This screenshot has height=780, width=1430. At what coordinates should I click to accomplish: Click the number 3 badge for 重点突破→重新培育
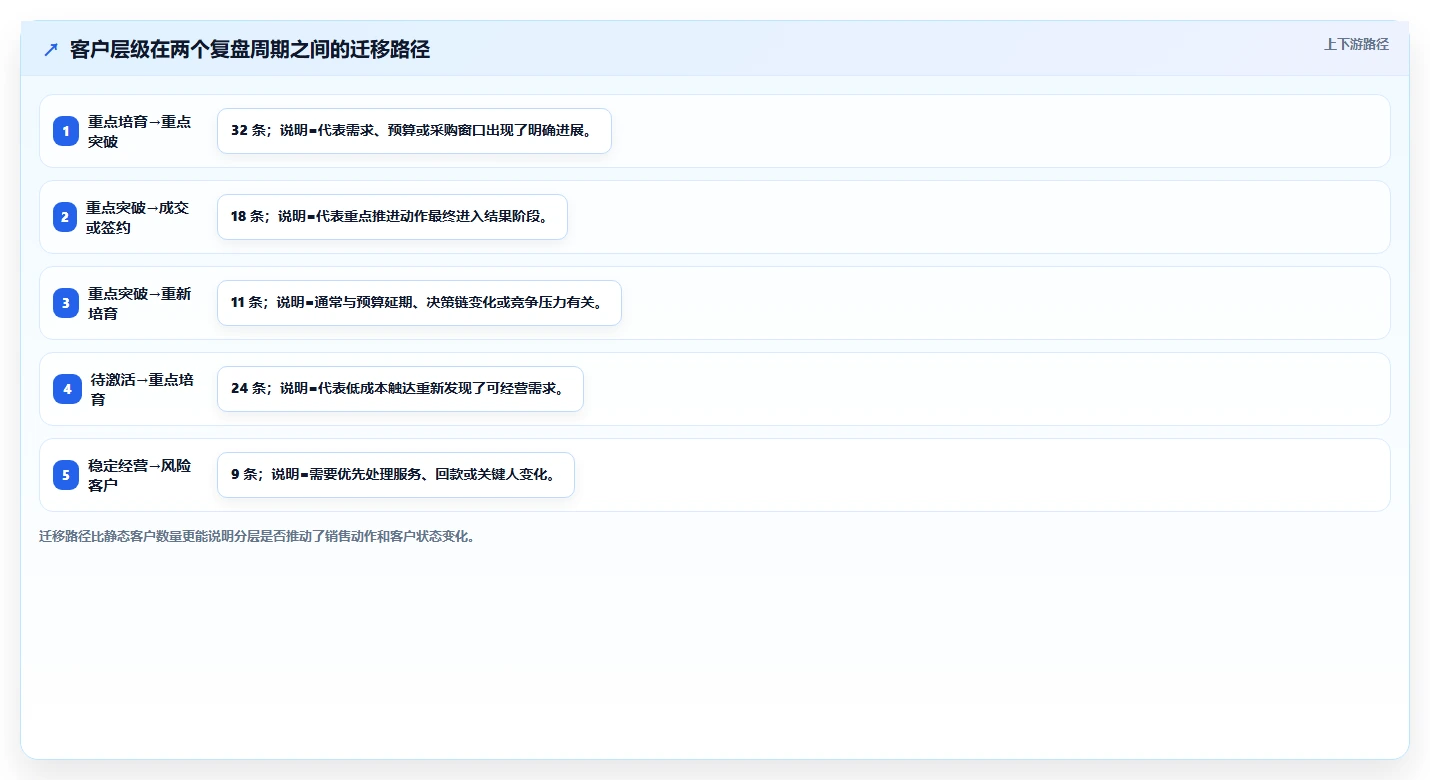[x=66, y=303]
